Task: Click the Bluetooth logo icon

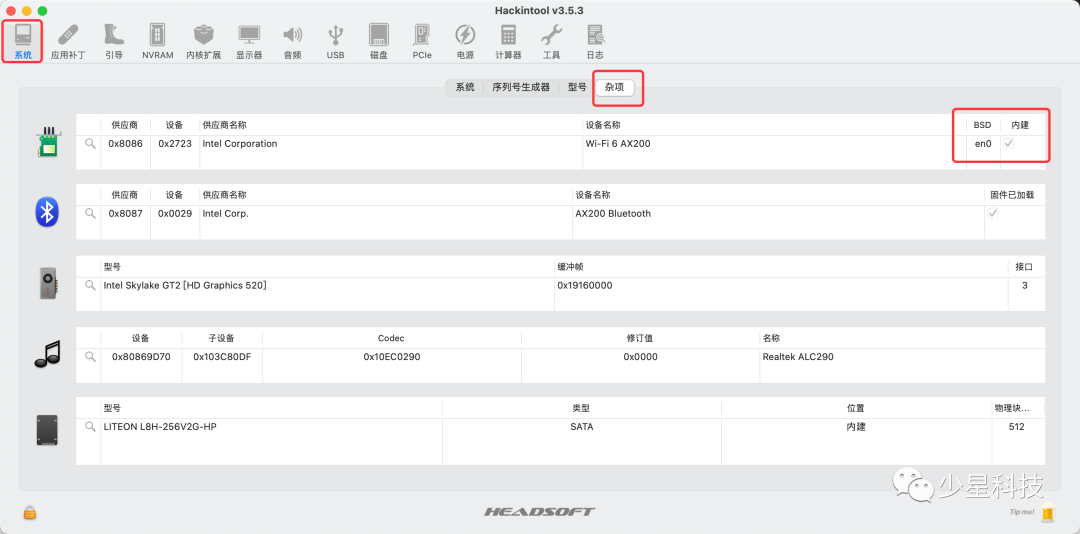Action: pos(47,212)
